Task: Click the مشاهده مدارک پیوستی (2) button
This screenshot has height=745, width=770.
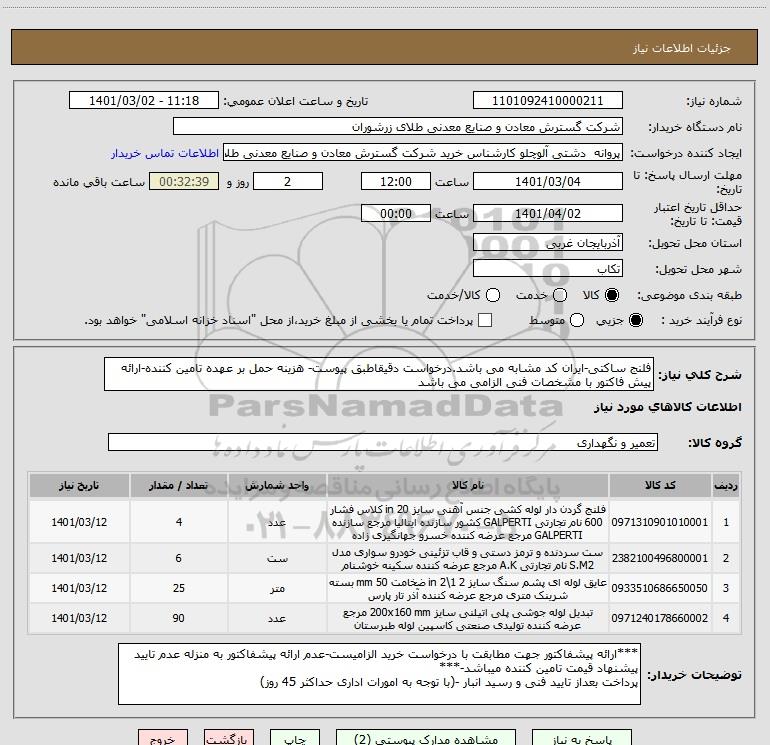Action: [x=426, y=739]
